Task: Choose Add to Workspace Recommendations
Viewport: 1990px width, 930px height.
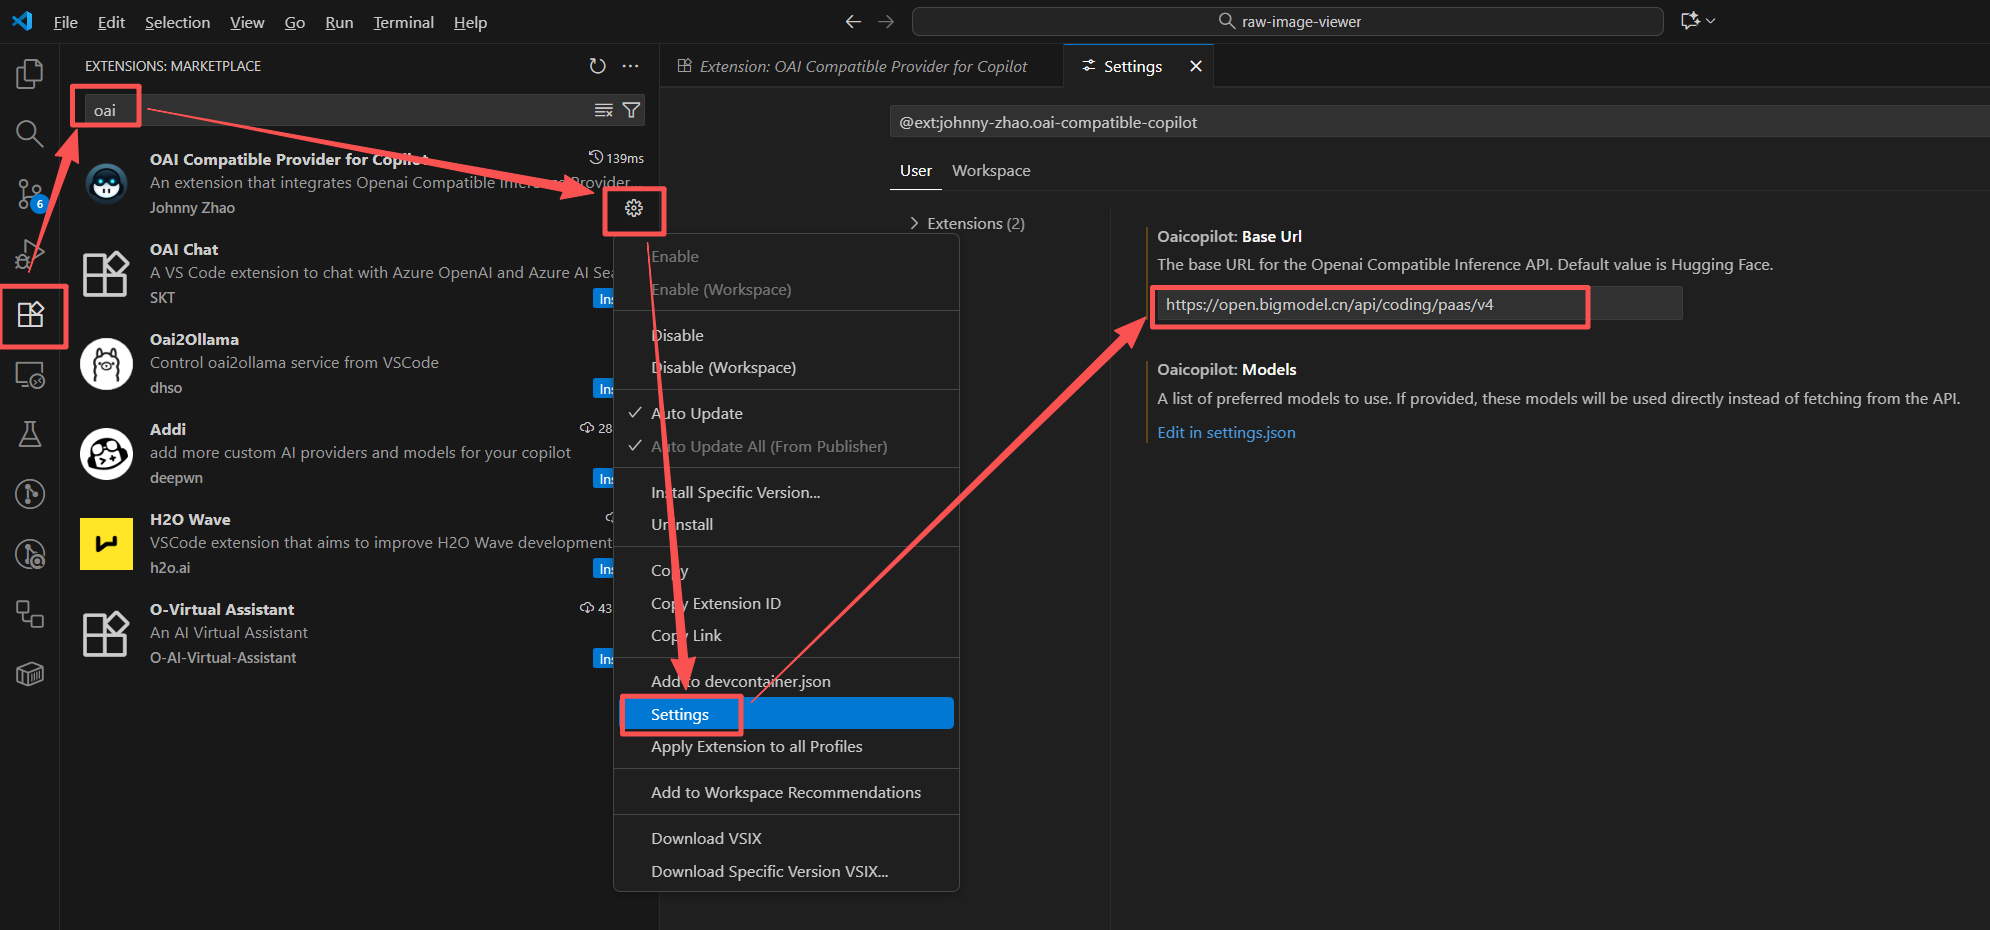Action: 786,793
